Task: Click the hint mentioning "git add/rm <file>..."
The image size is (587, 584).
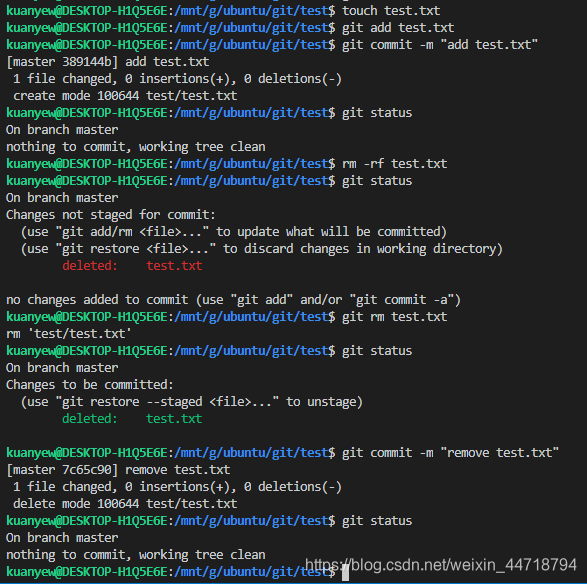Action: click(x=234, y=232)
